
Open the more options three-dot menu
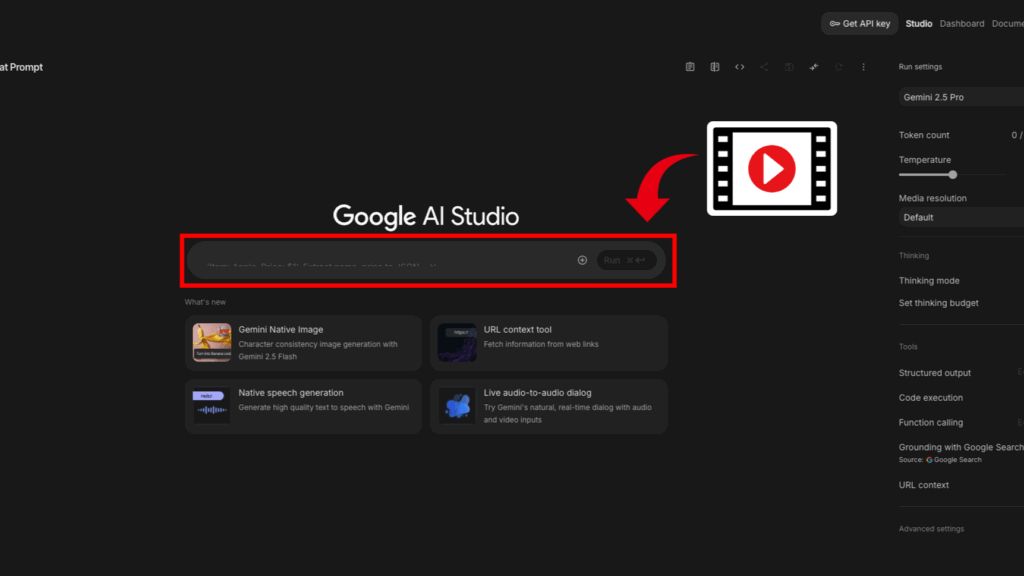click(x=864, y=66)
